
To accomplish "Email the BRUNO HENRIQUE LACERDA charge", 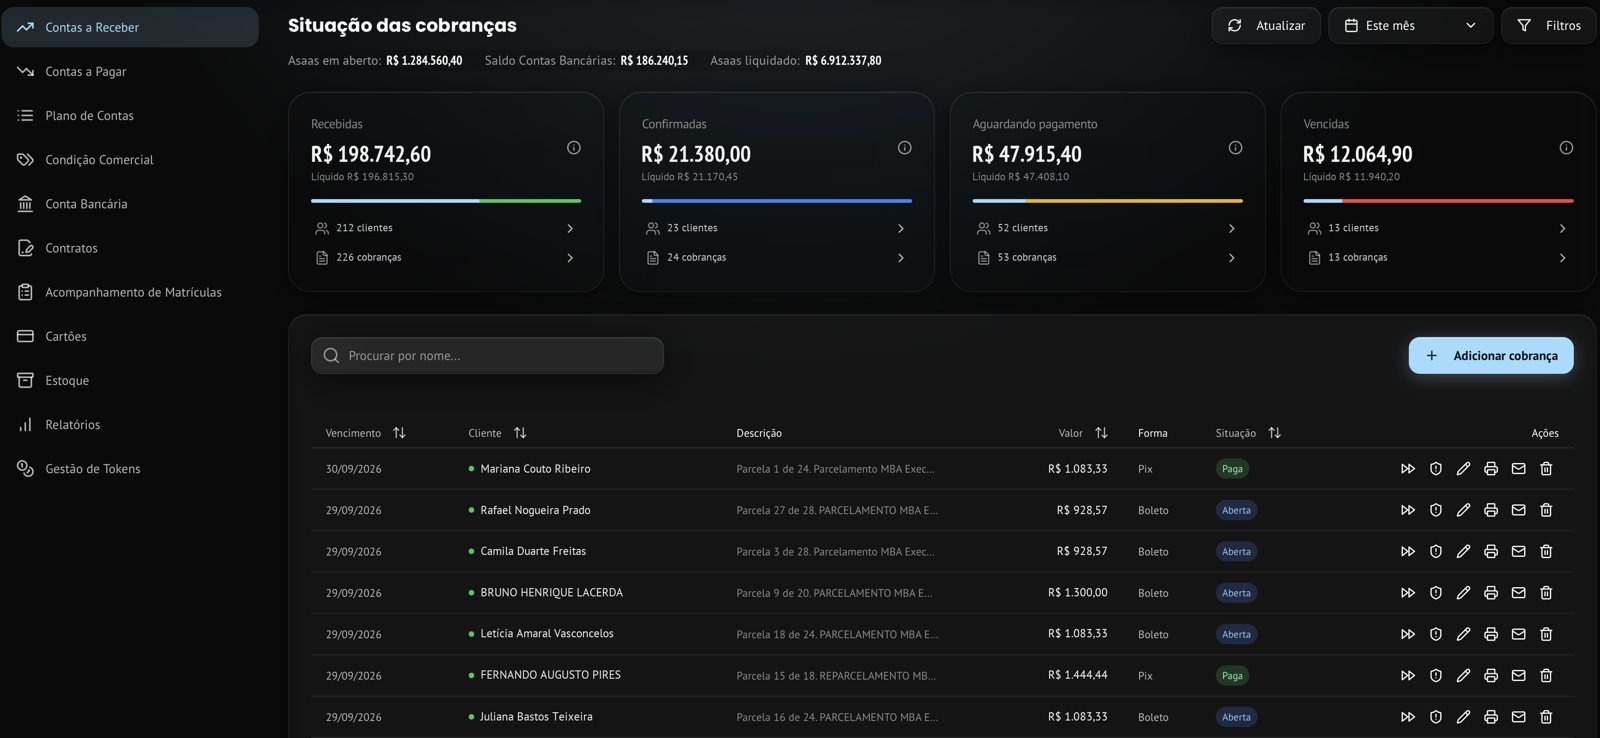I will pyautogui.click(x=1518, y=593).
